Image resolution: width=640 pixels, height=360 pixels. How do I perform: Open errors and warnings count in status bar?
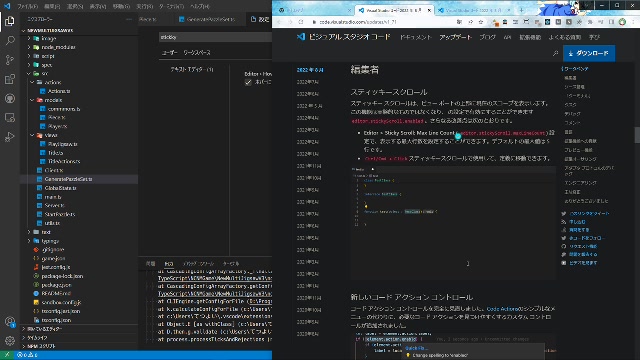[x=27, y=355]
